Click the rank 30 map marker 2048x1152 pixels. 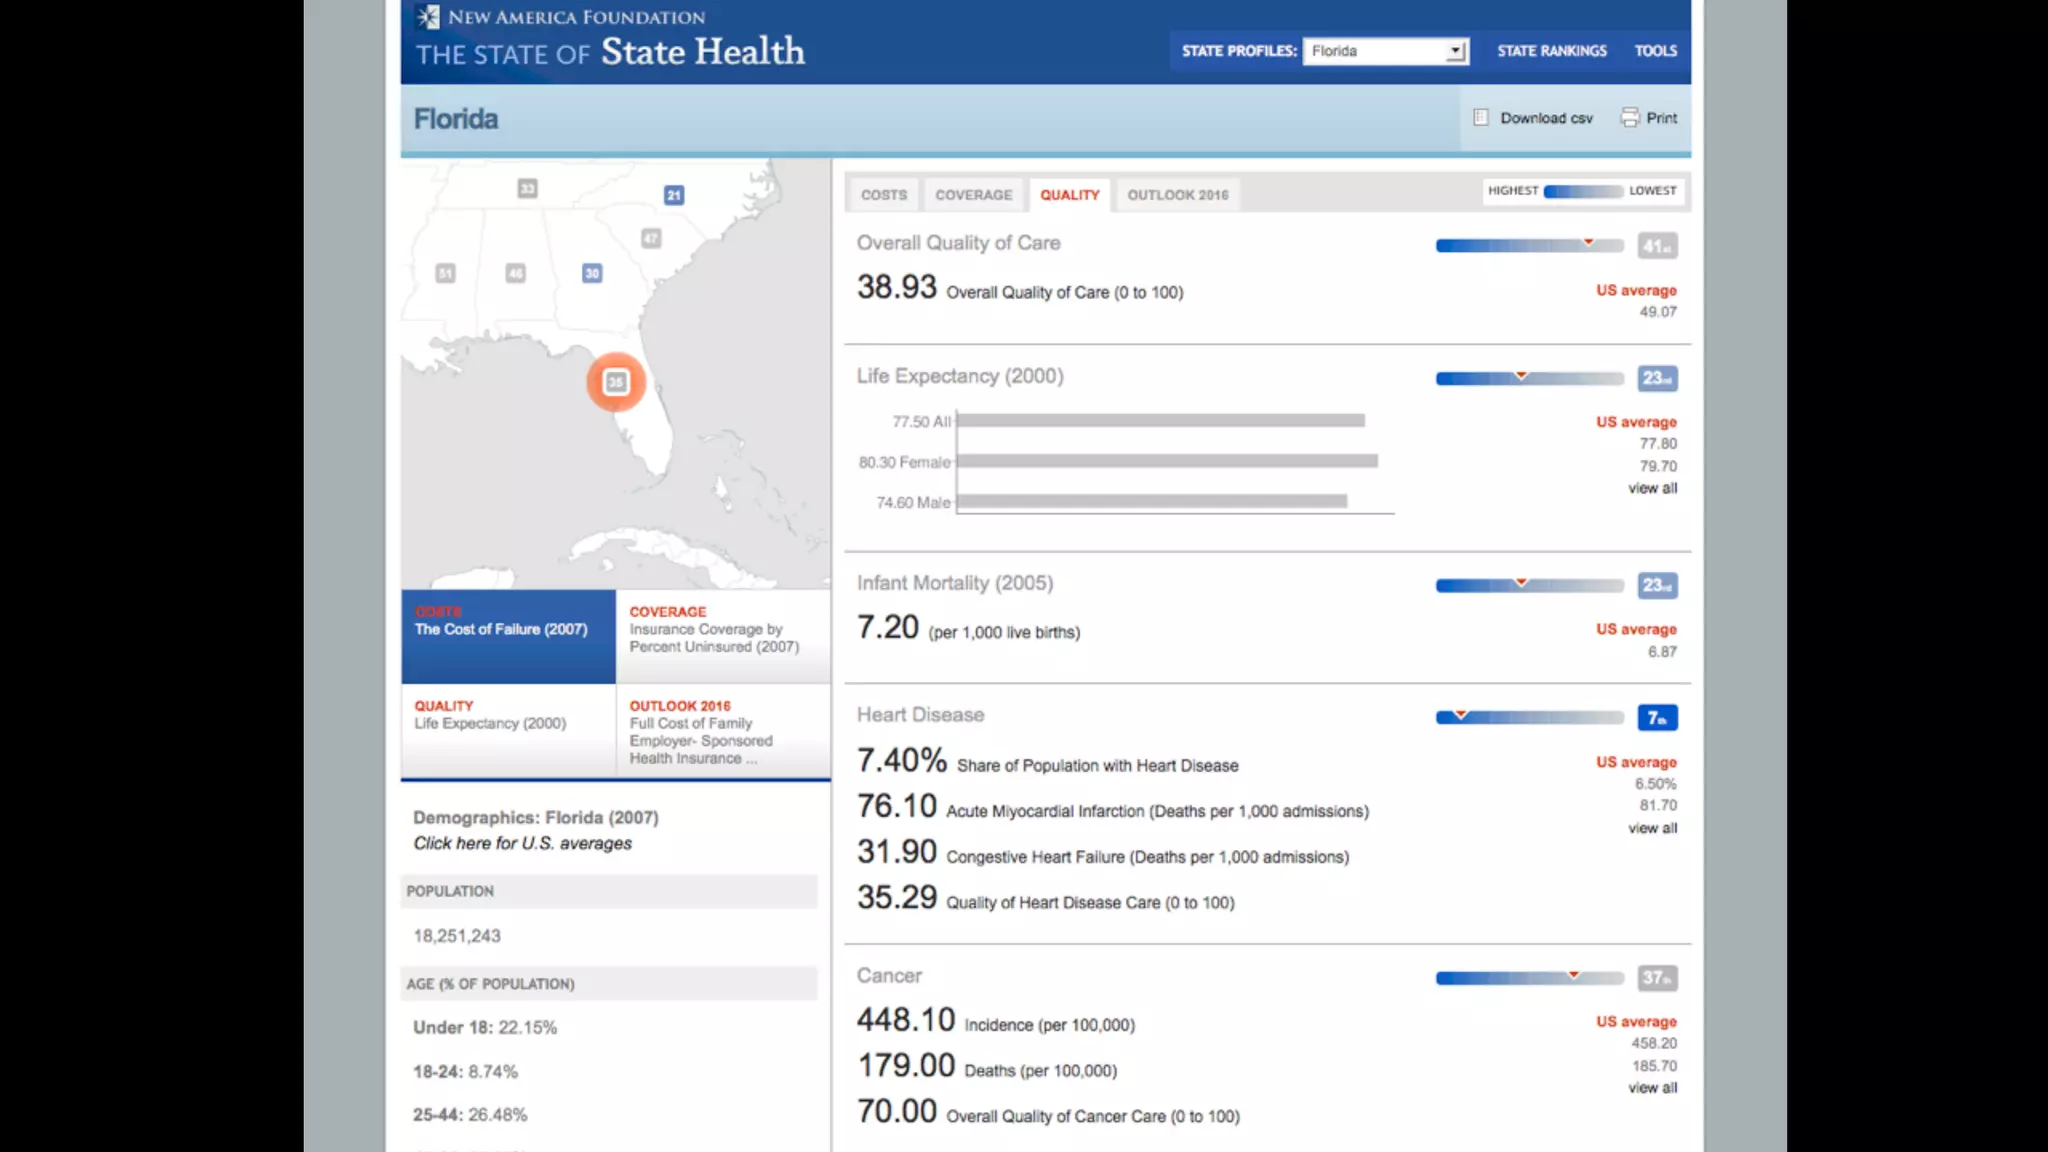pos(592,273)
